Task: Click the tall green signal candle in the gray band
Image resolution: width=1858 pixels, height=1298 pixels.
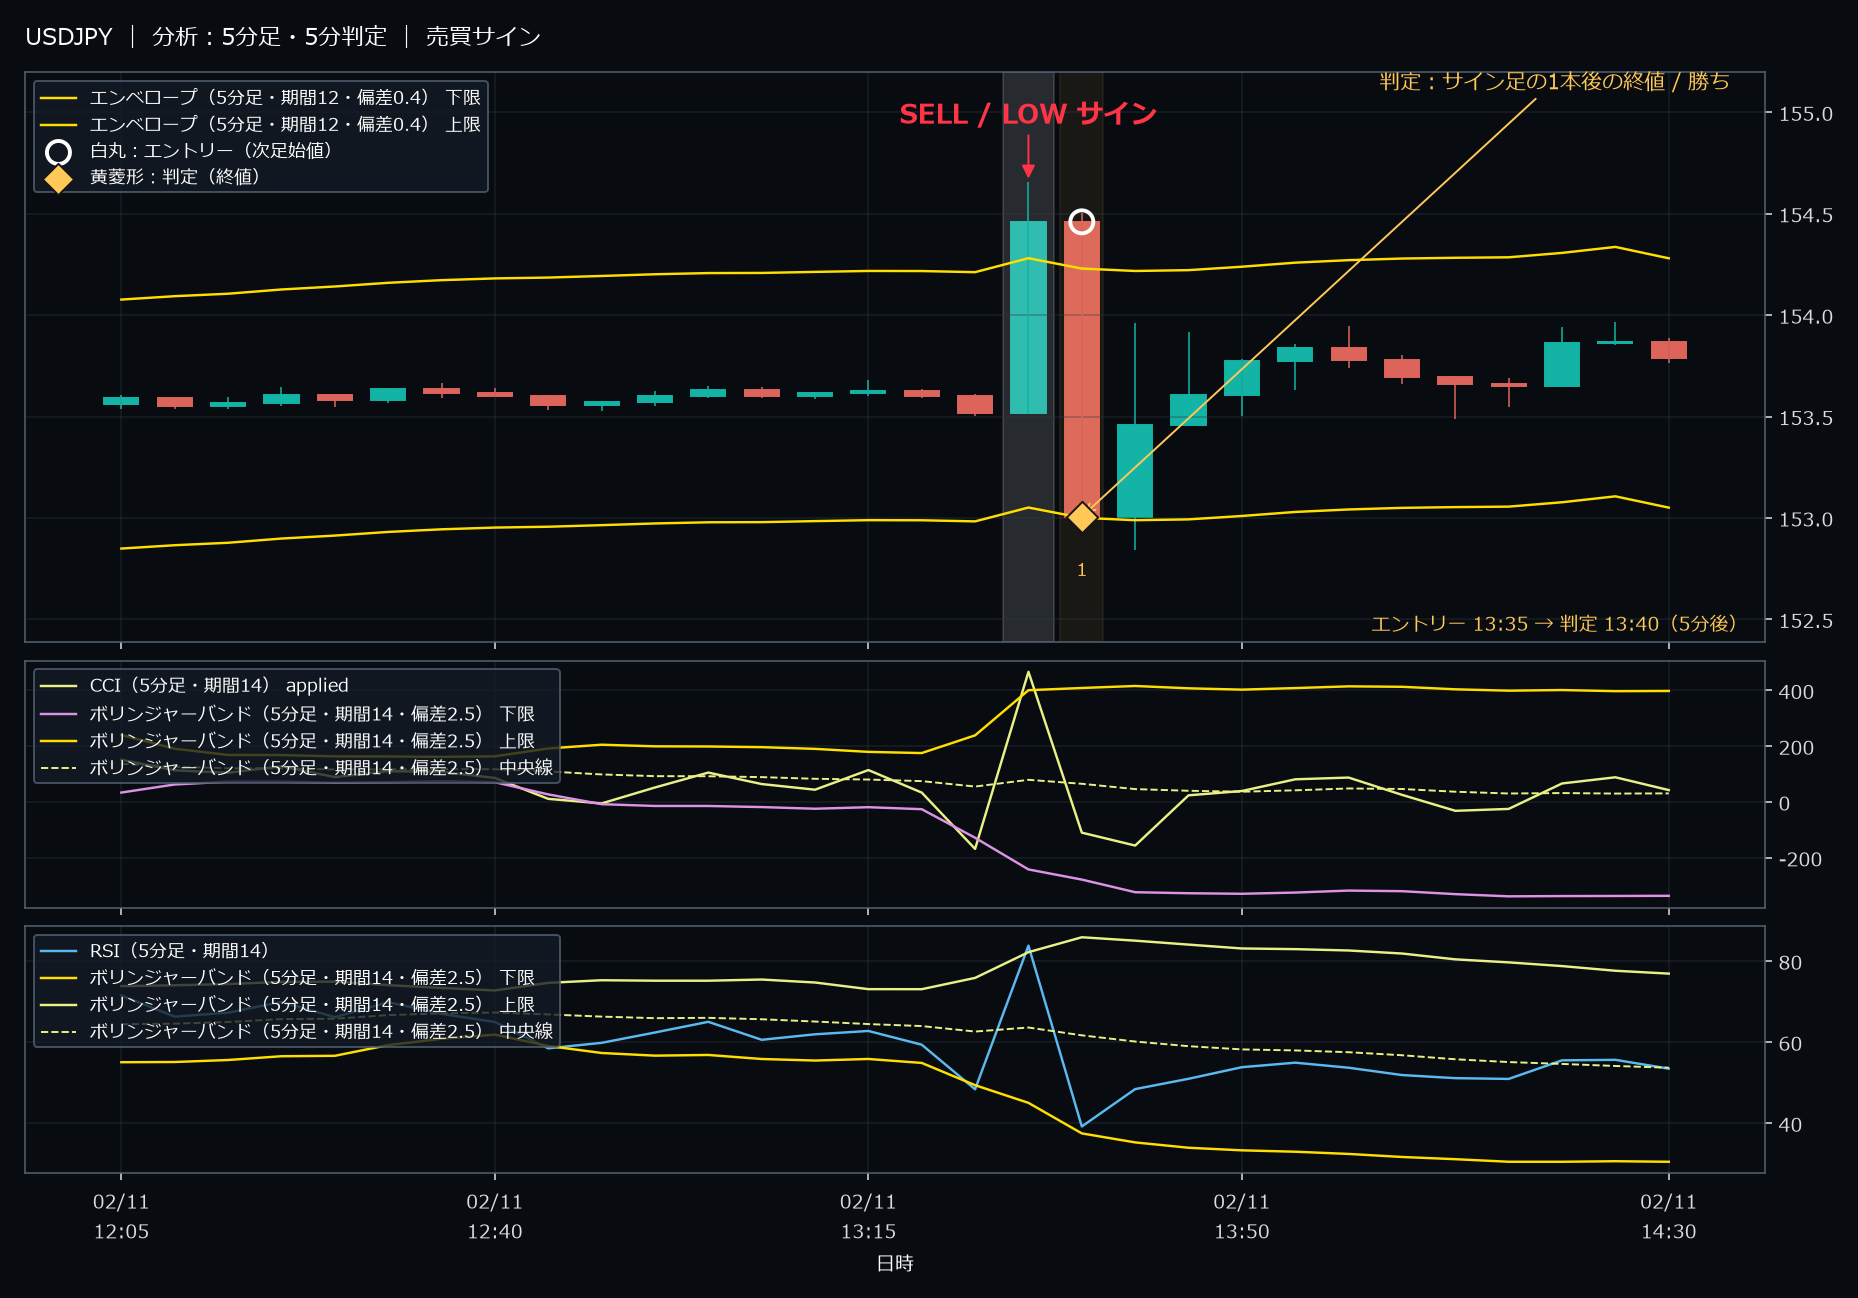Action: pos(1028,317)
